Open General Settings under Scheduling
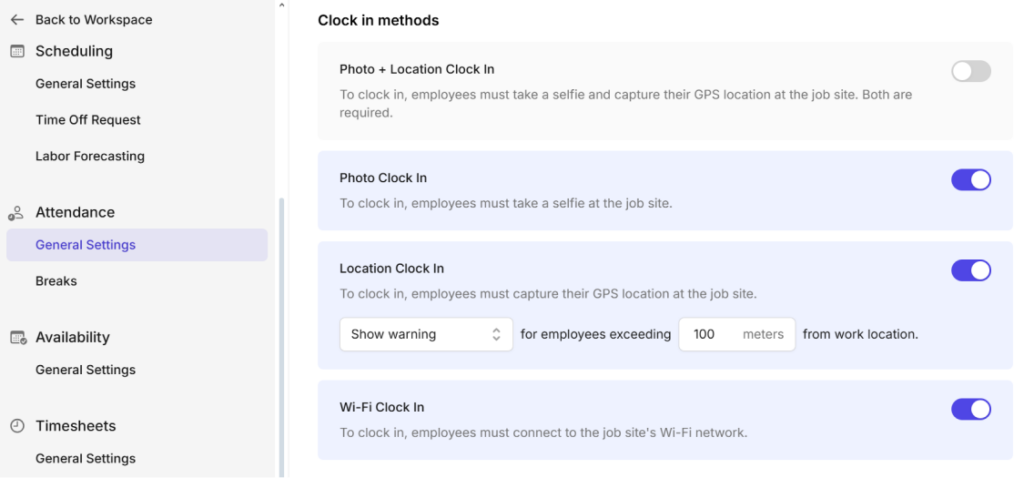 (x=86, y=84)
